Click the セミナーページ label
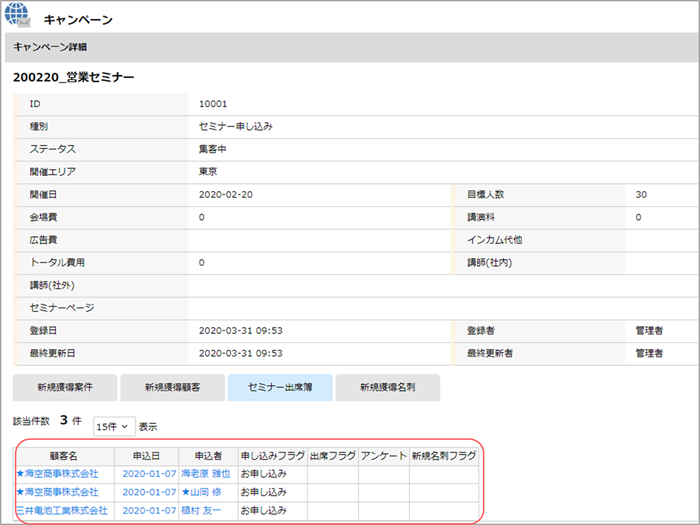Viewport: 700px width, 525px height. [62, 308]
